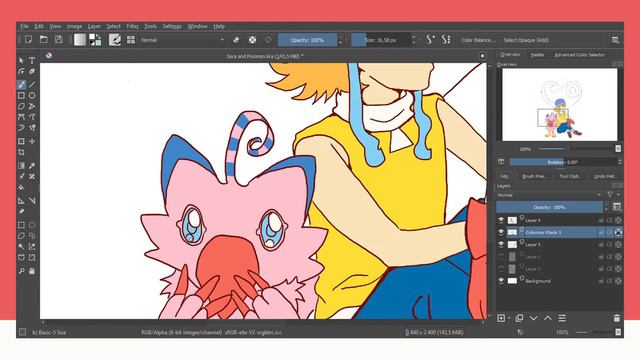
Task: Adjust the Rotation stepper arrows
Action: coord(620,162)
